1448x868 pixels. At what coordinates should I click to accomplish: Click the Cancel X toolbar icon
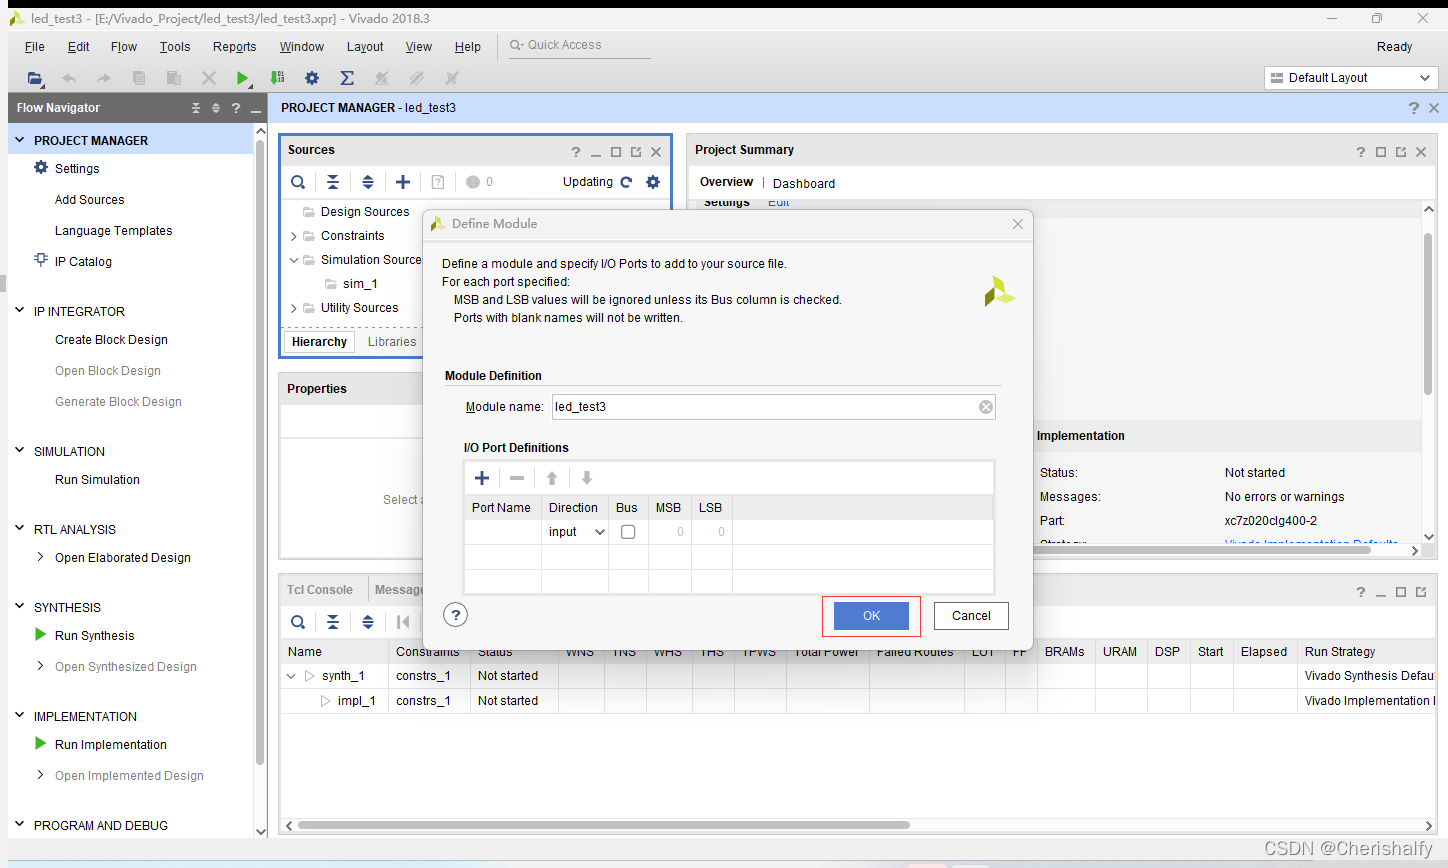click(x=209, y=78)
